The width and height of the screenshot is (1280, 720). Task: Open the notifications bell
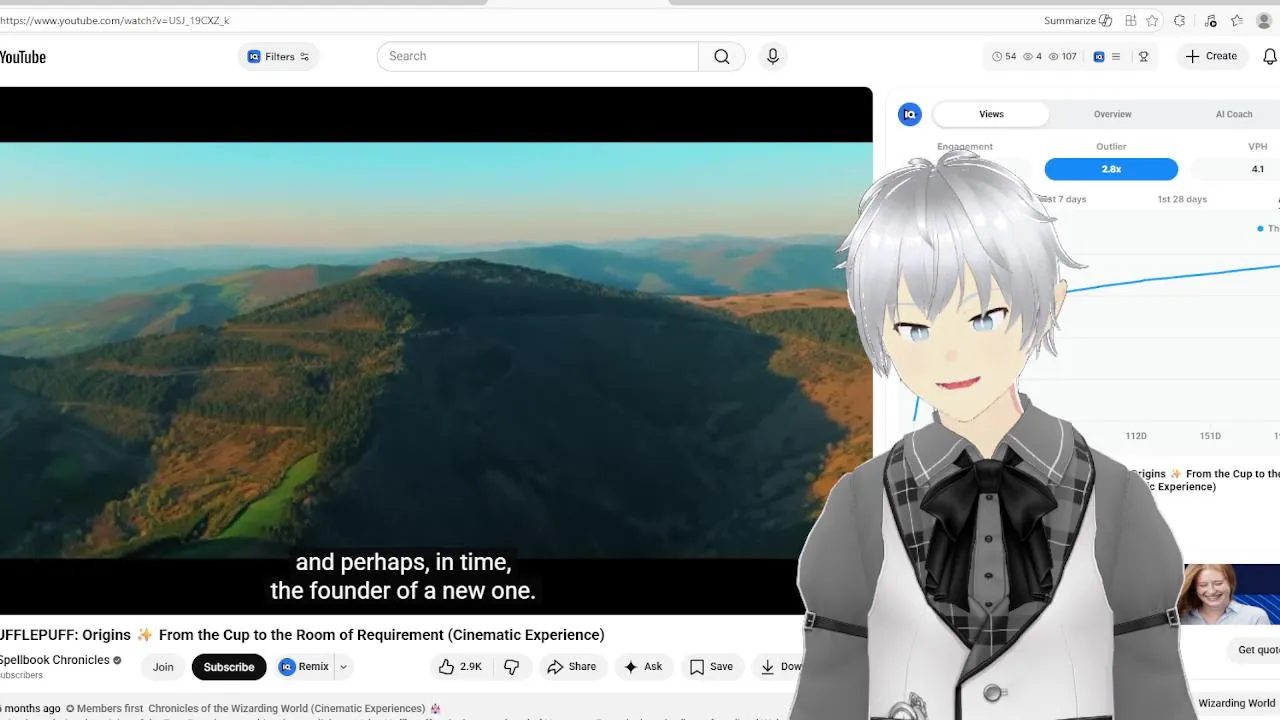point(1270,57)
